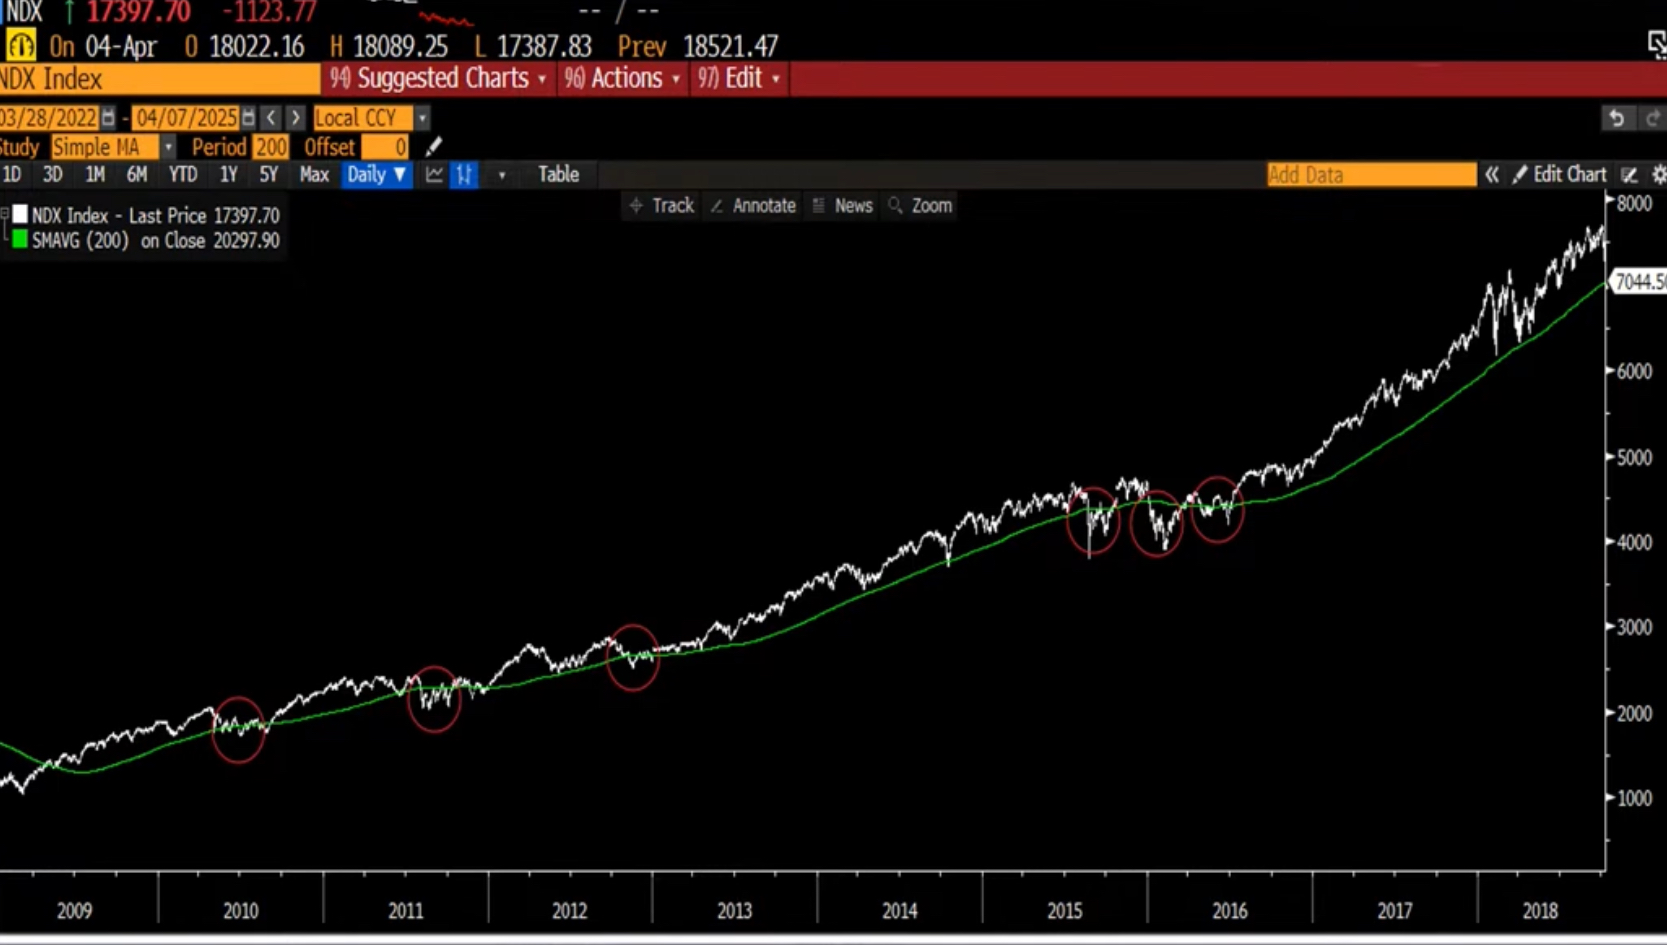Open the Daily periodicity dropdown
The height and width of the screenshot is (945, 1667).
tap(377, 175)
